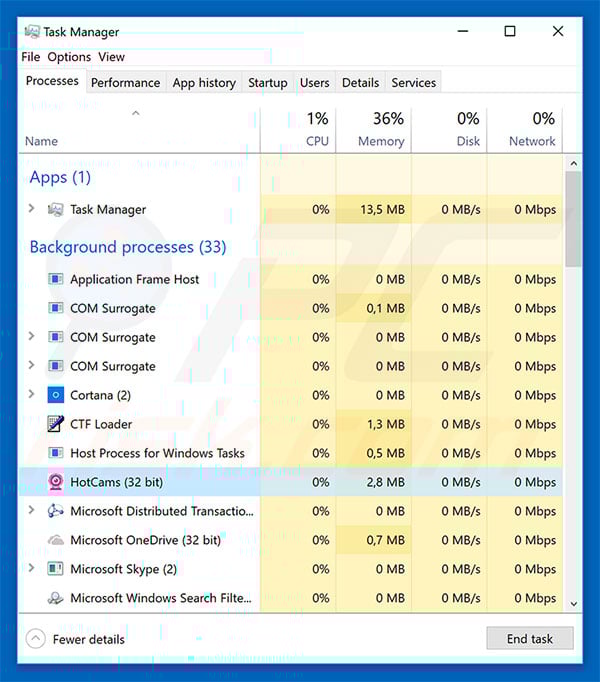Click the Apps (1) group heading
The height and width of the screenshot is (682, 600).
point(60,177)
